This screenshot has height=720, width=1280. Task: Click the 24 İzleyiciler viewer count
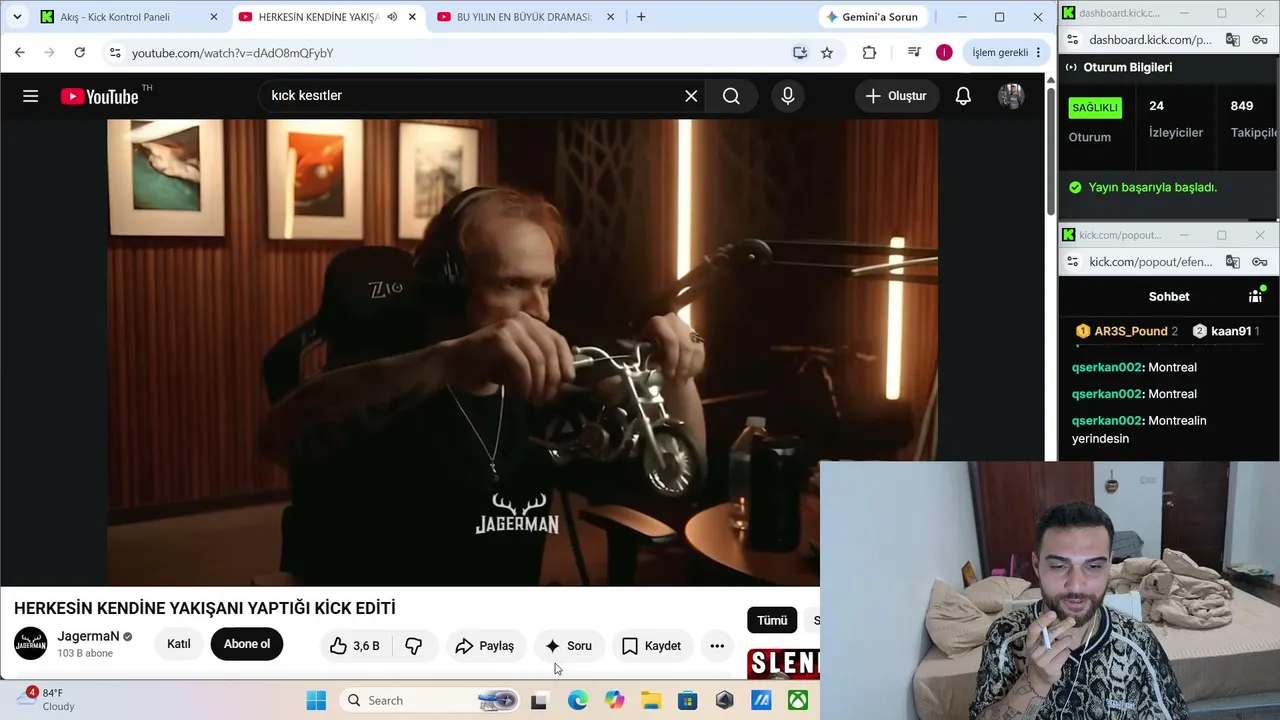pos(1176,119)
